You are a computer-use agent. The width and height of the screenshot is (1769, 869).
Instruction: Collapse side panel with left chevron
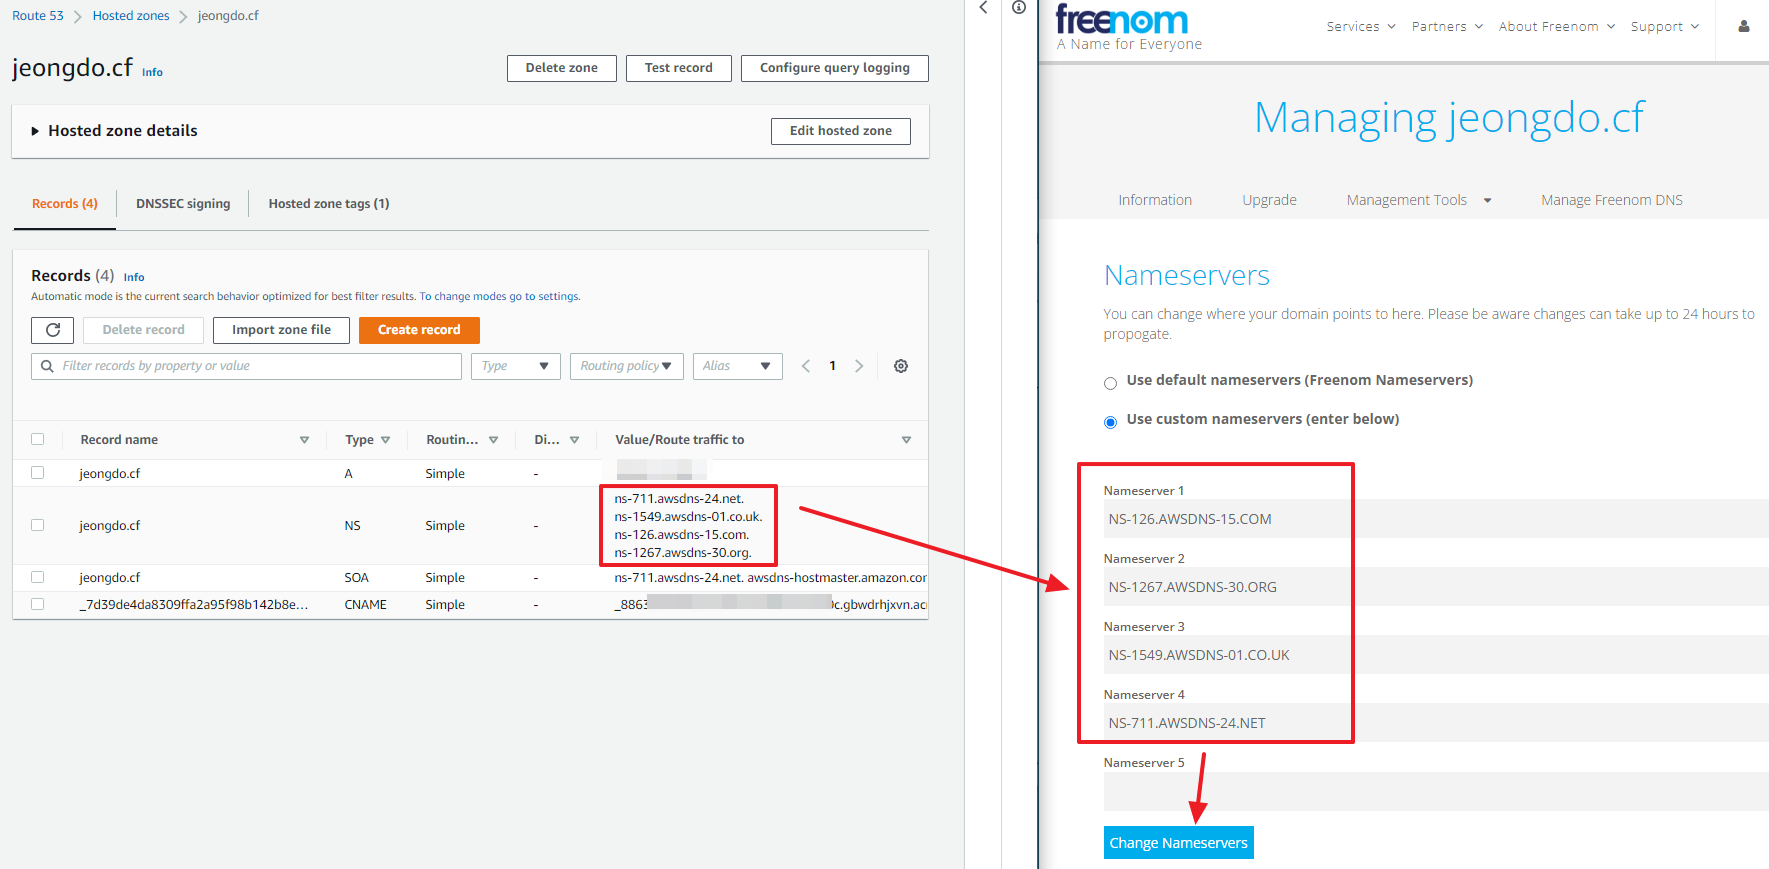point(983,8)
